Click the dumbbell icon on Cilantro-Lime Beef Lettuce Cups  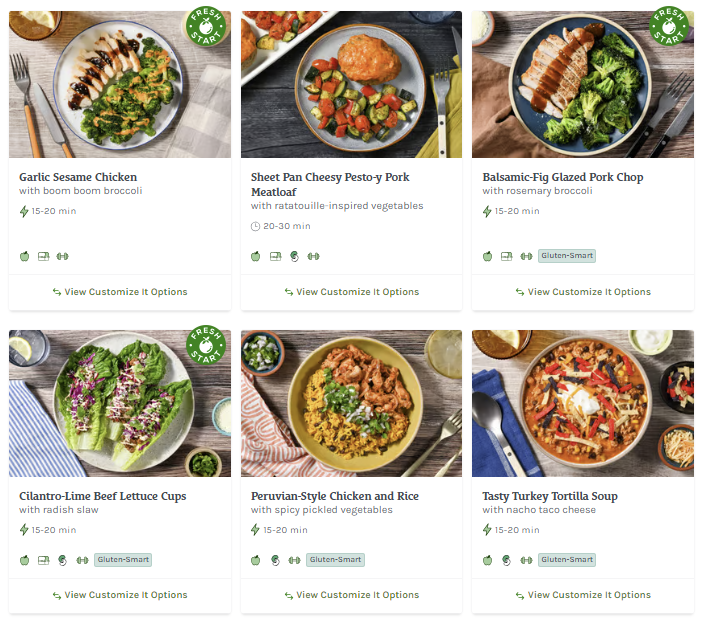pyautogui.click(x=81, y=560)
